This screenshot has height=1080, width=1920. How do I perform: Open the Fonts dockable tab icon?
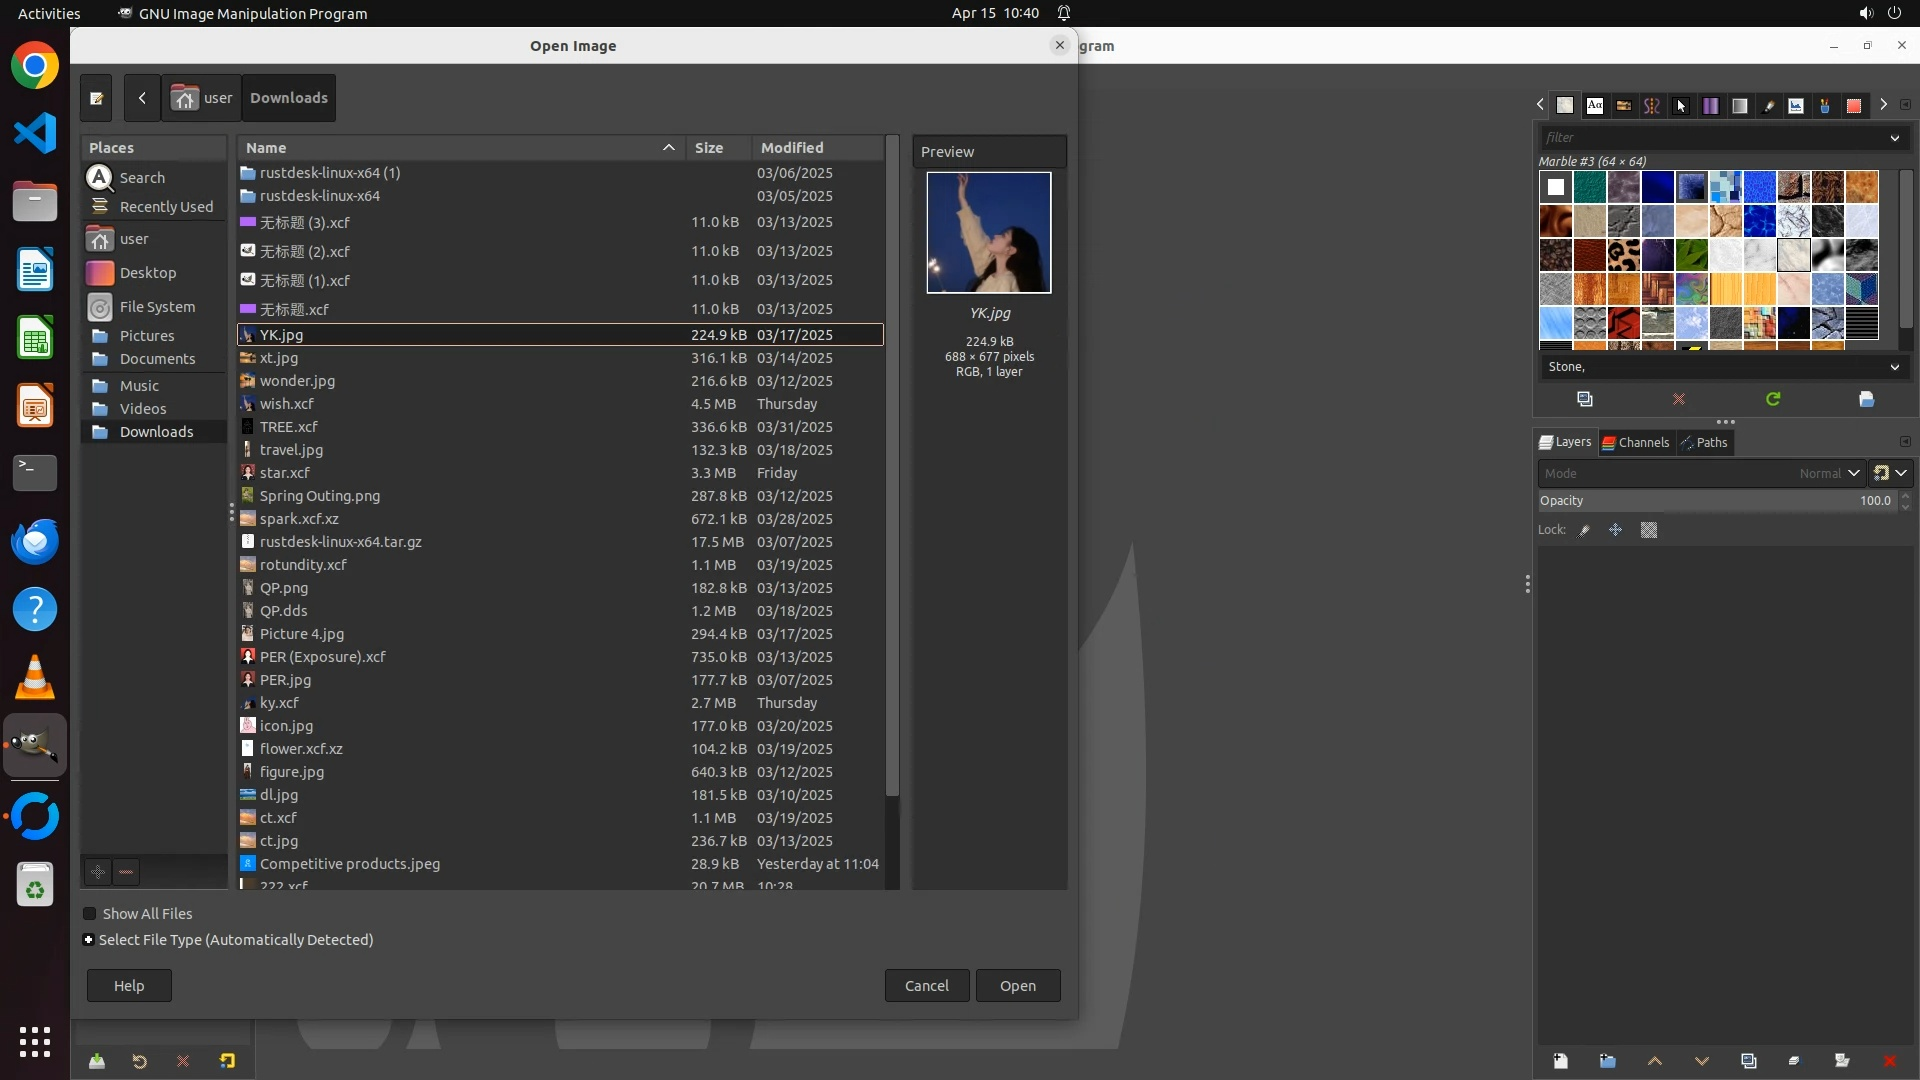coord(1595,105)
